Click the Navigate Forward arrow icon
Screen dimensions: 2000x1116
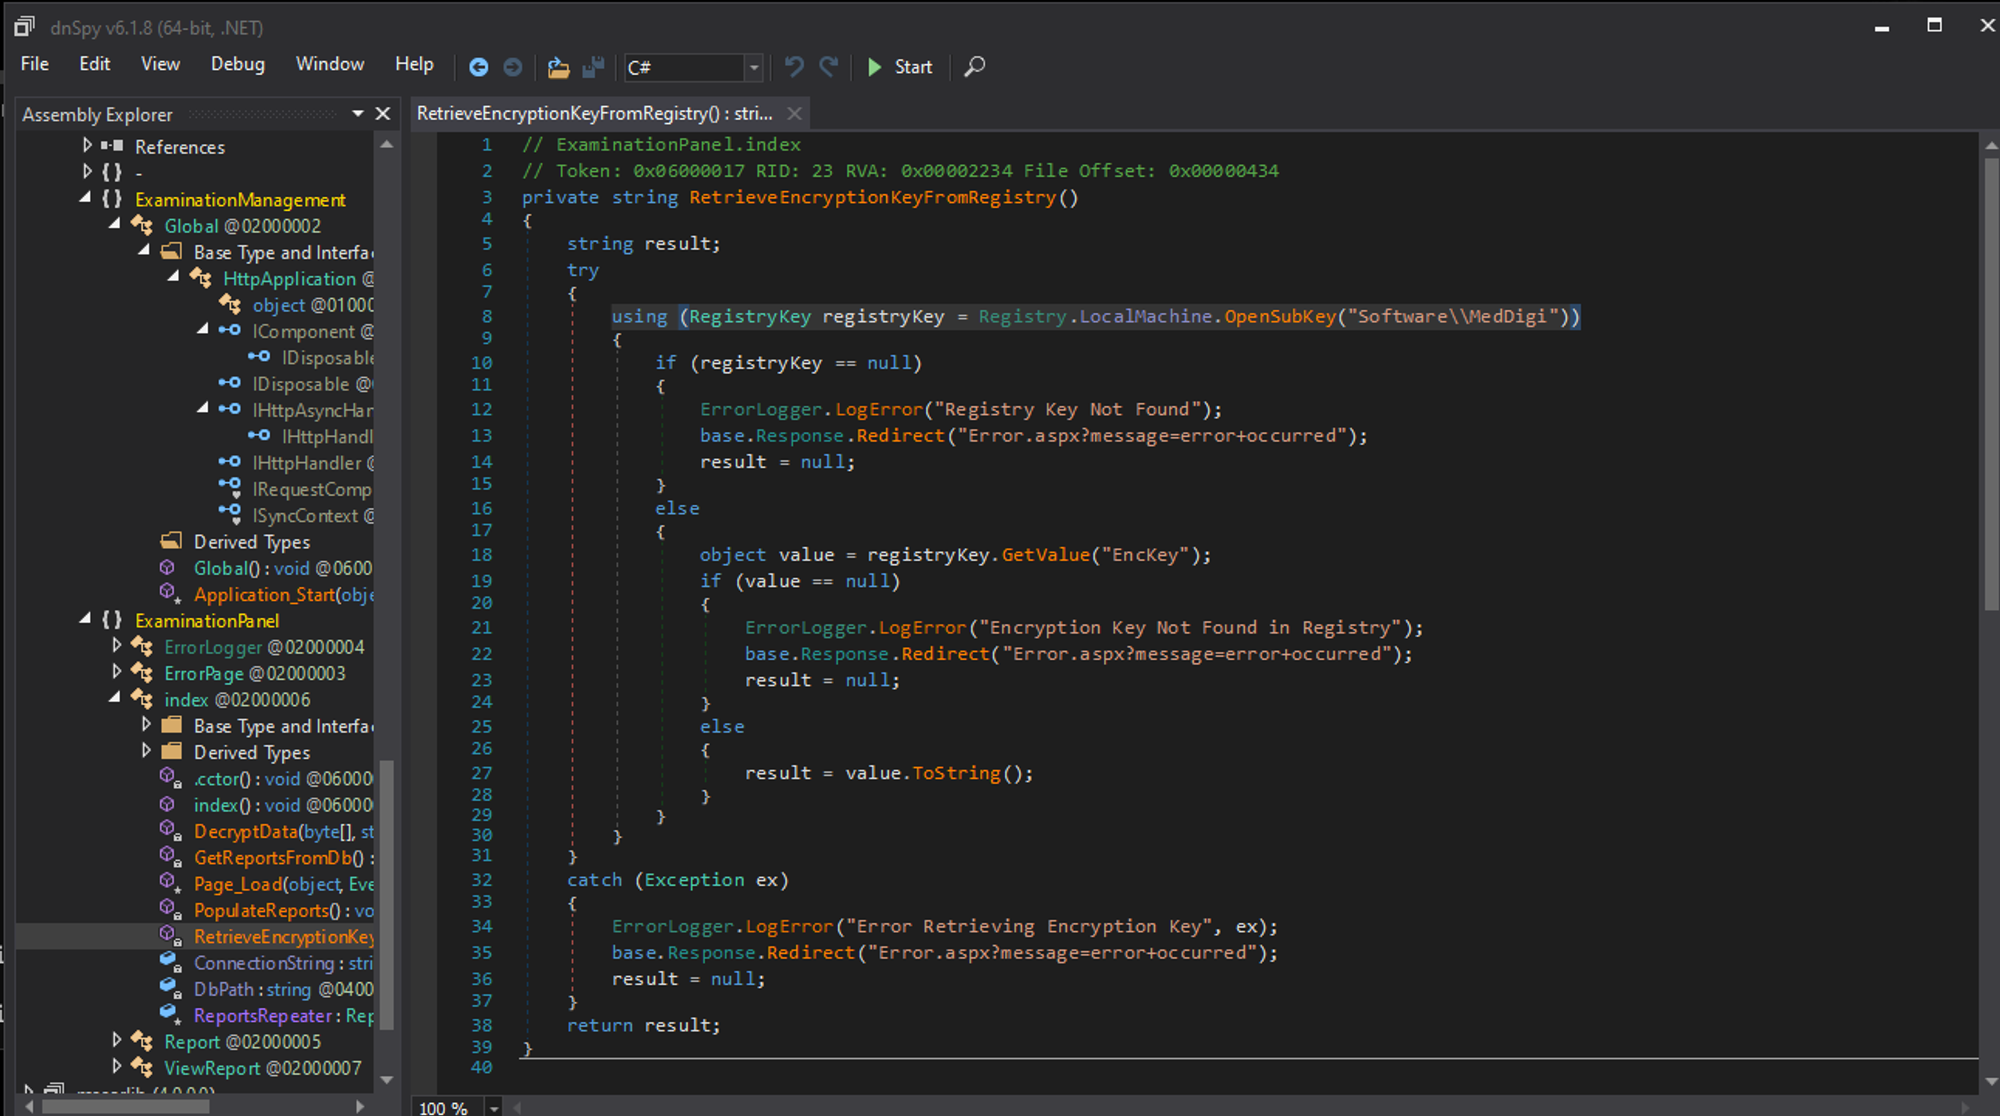(x=512, y=67)
